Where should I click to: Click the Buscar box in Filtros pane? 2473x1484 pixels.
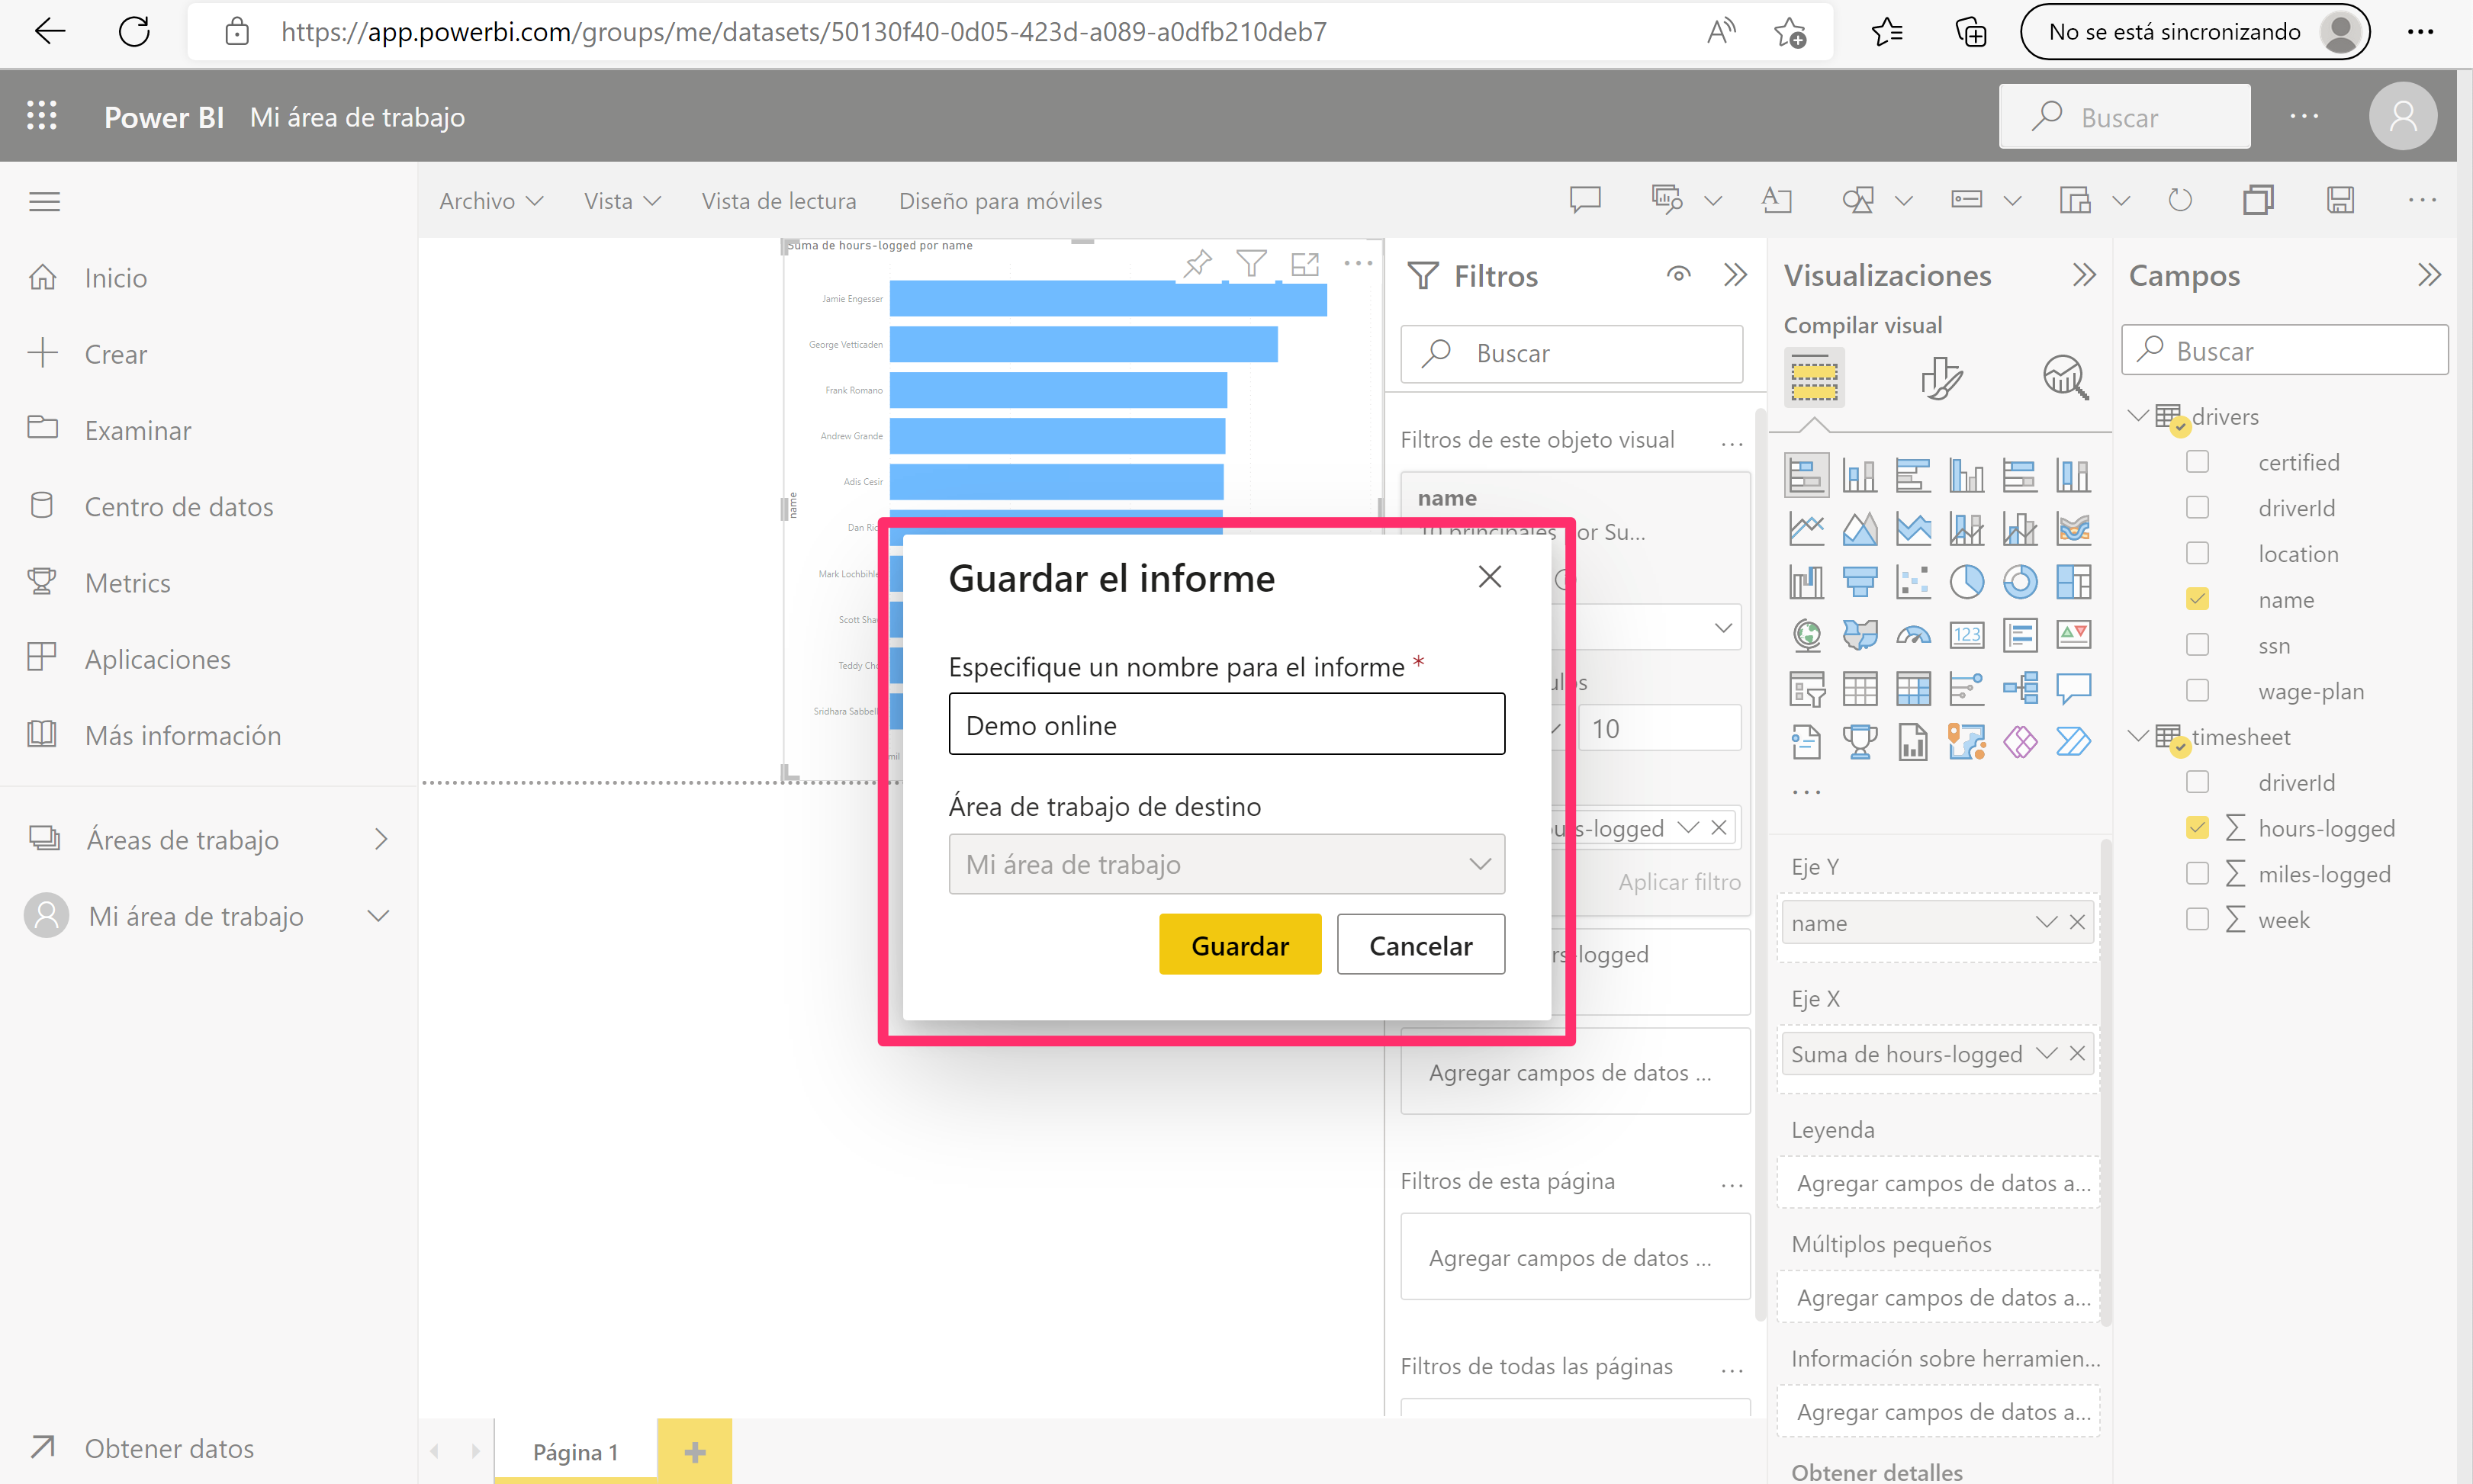1571,353
